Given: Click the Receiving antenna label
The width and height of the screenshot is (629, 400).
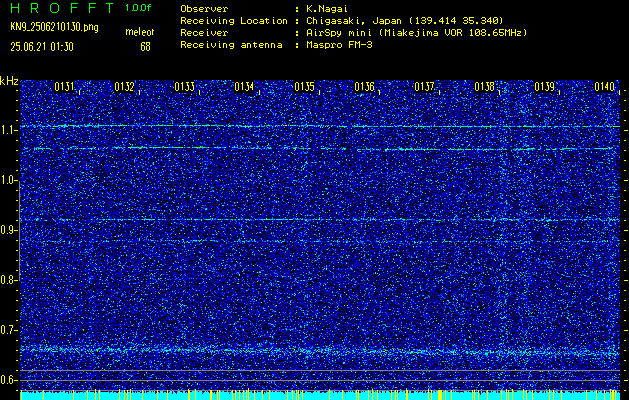Looking at the screenshot, I should [231, 45].
